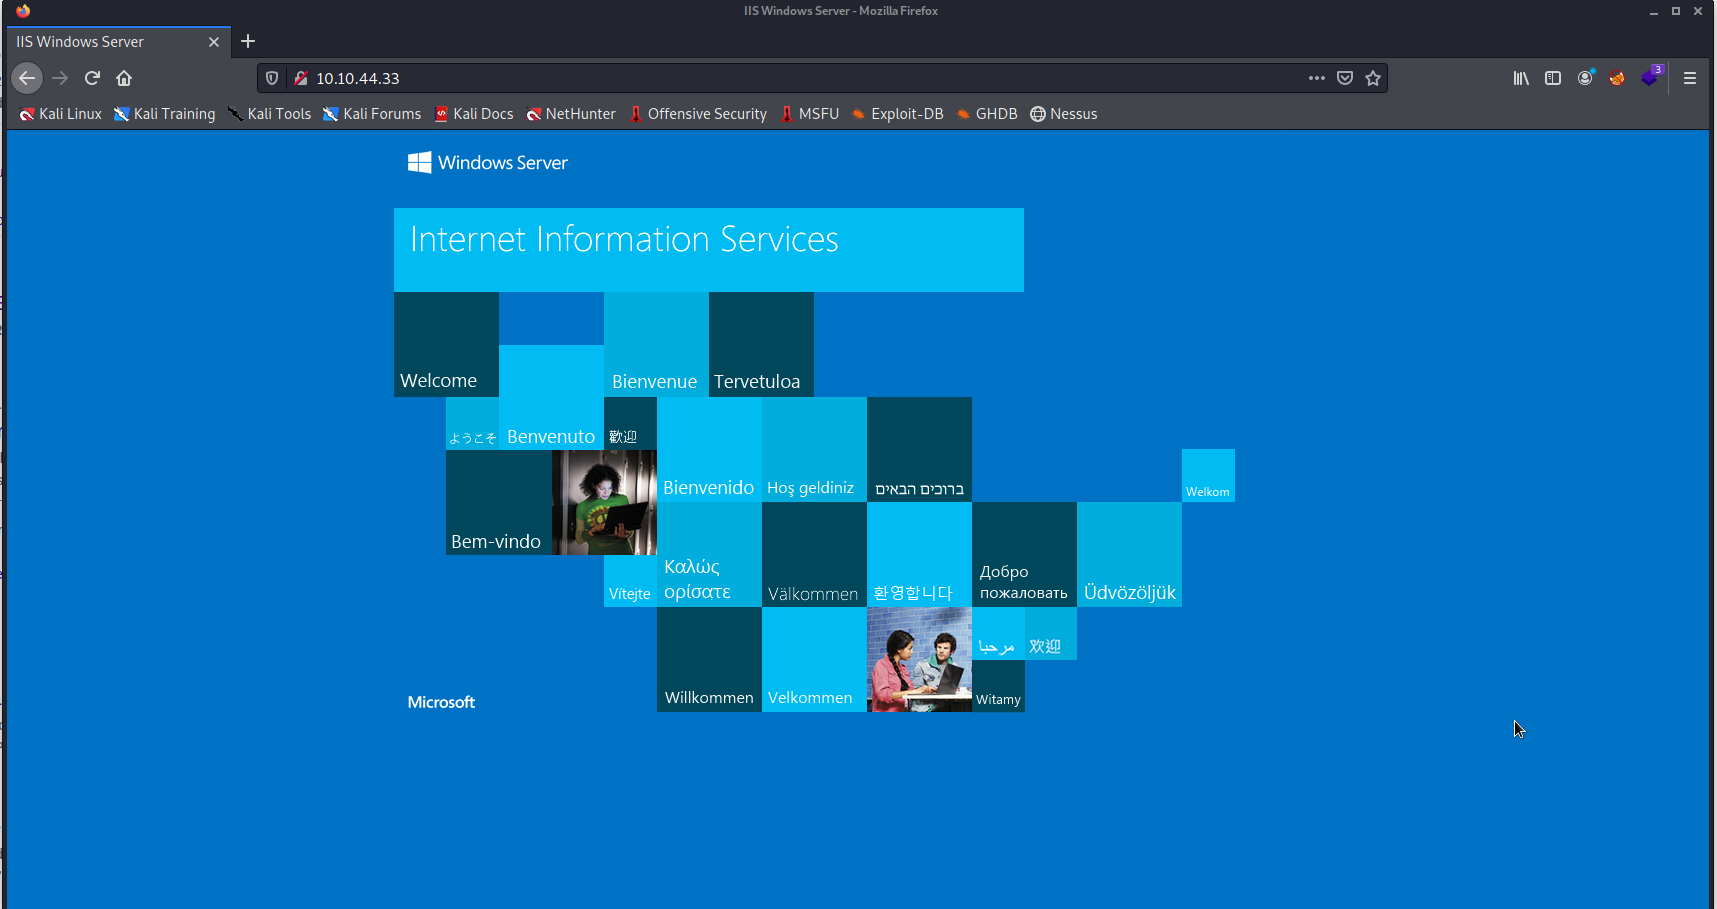Click the Hoş geldiniz tile
Image resolution: width=1717 pixels, height=909 pixels.
tap(814, 449)
